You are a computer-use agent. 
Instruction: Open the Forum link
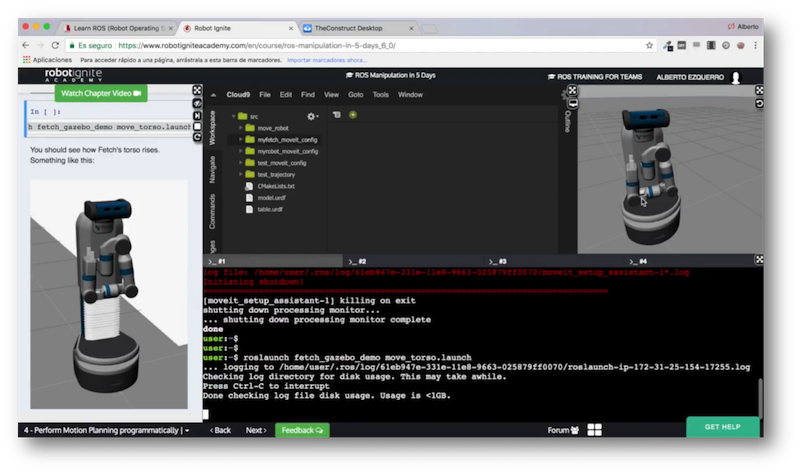pos(563,430)
